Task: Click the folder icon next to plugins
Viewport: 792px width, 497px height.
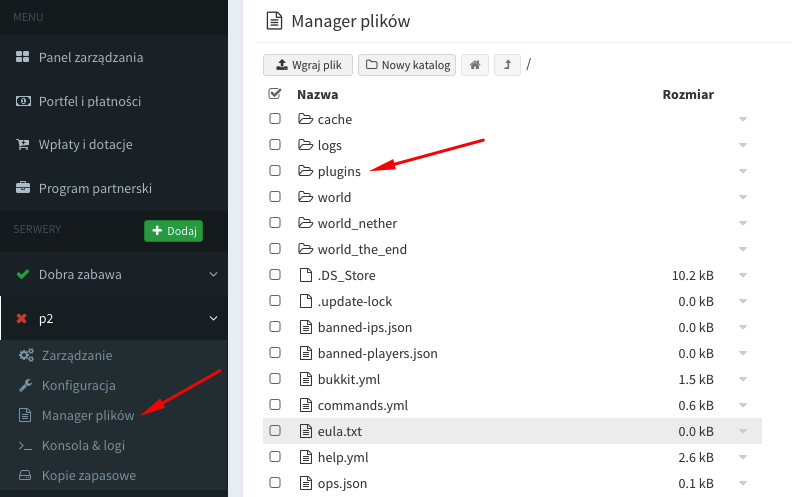Action: click(x=306, y=171)
